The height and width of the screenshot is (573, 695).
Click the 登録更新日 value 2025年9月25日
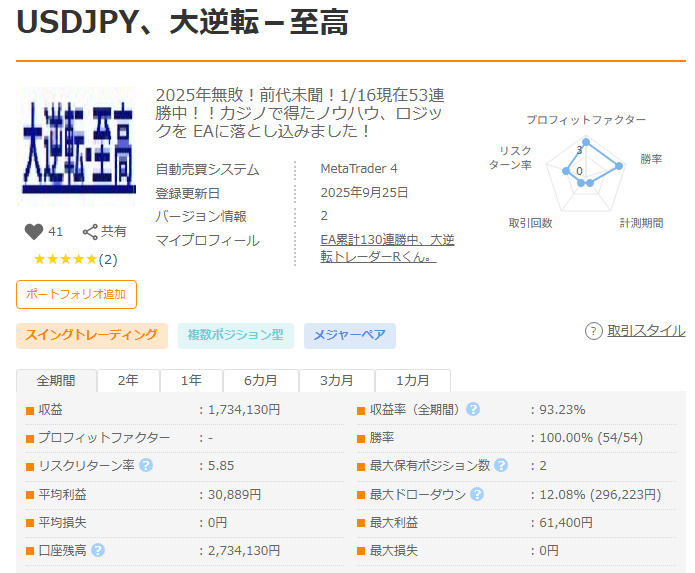pos(364,192)
